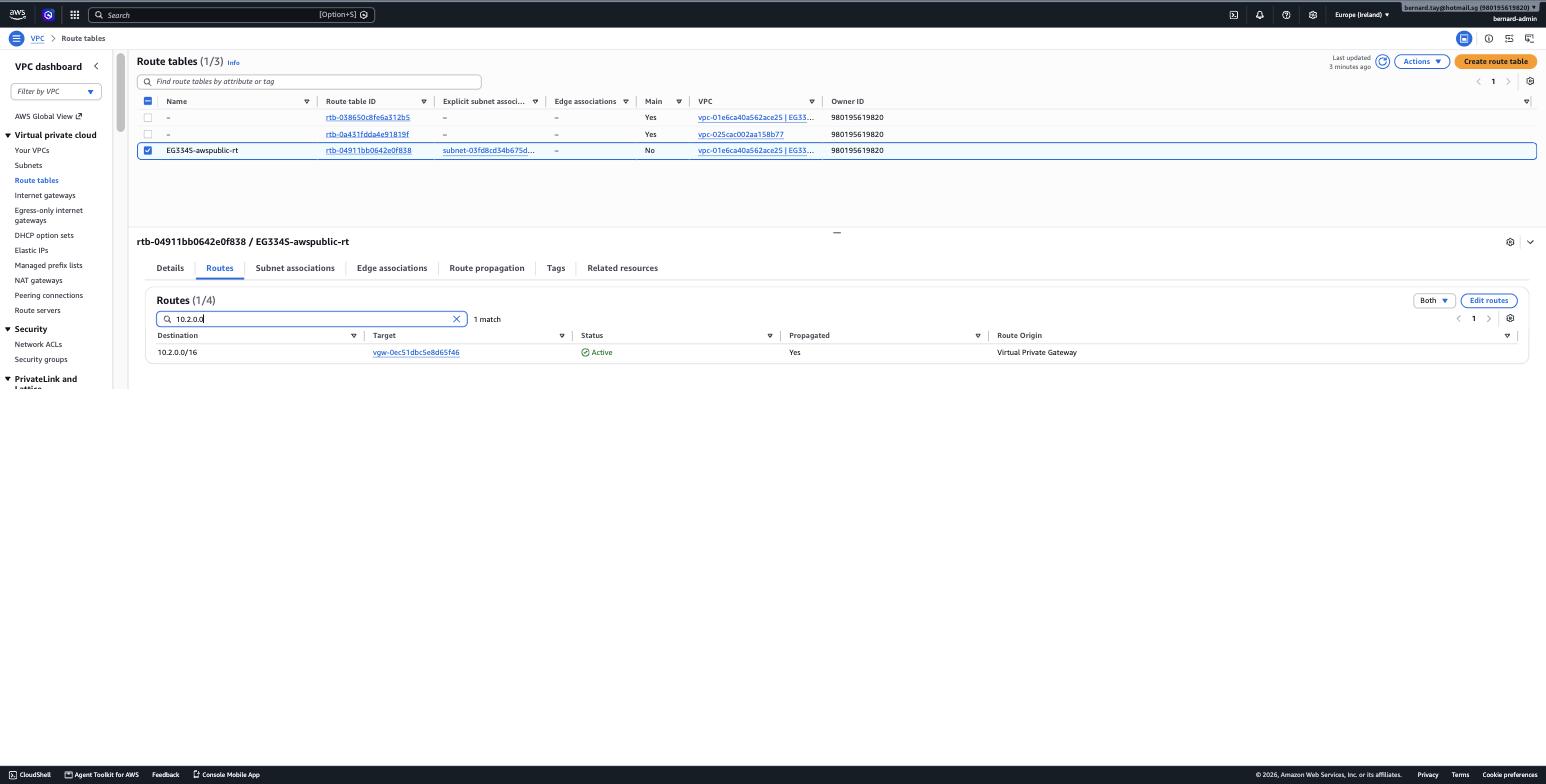Open the help question mark menu

click(1286, 15)
